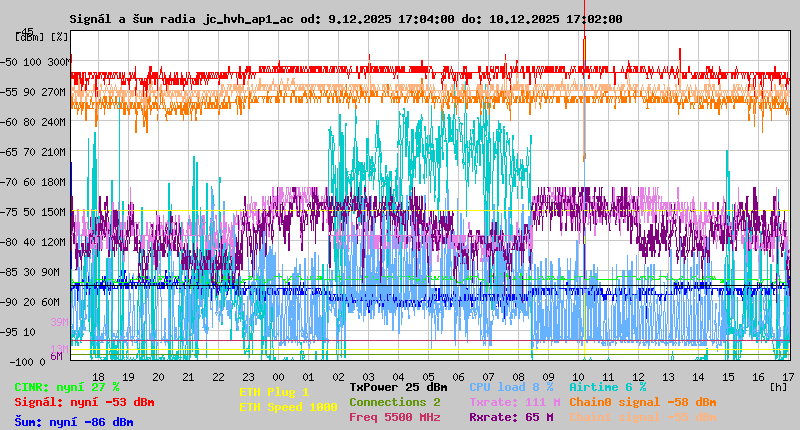Select the Airtime legend entry
The image size is (800, 430).
point(607,386)
